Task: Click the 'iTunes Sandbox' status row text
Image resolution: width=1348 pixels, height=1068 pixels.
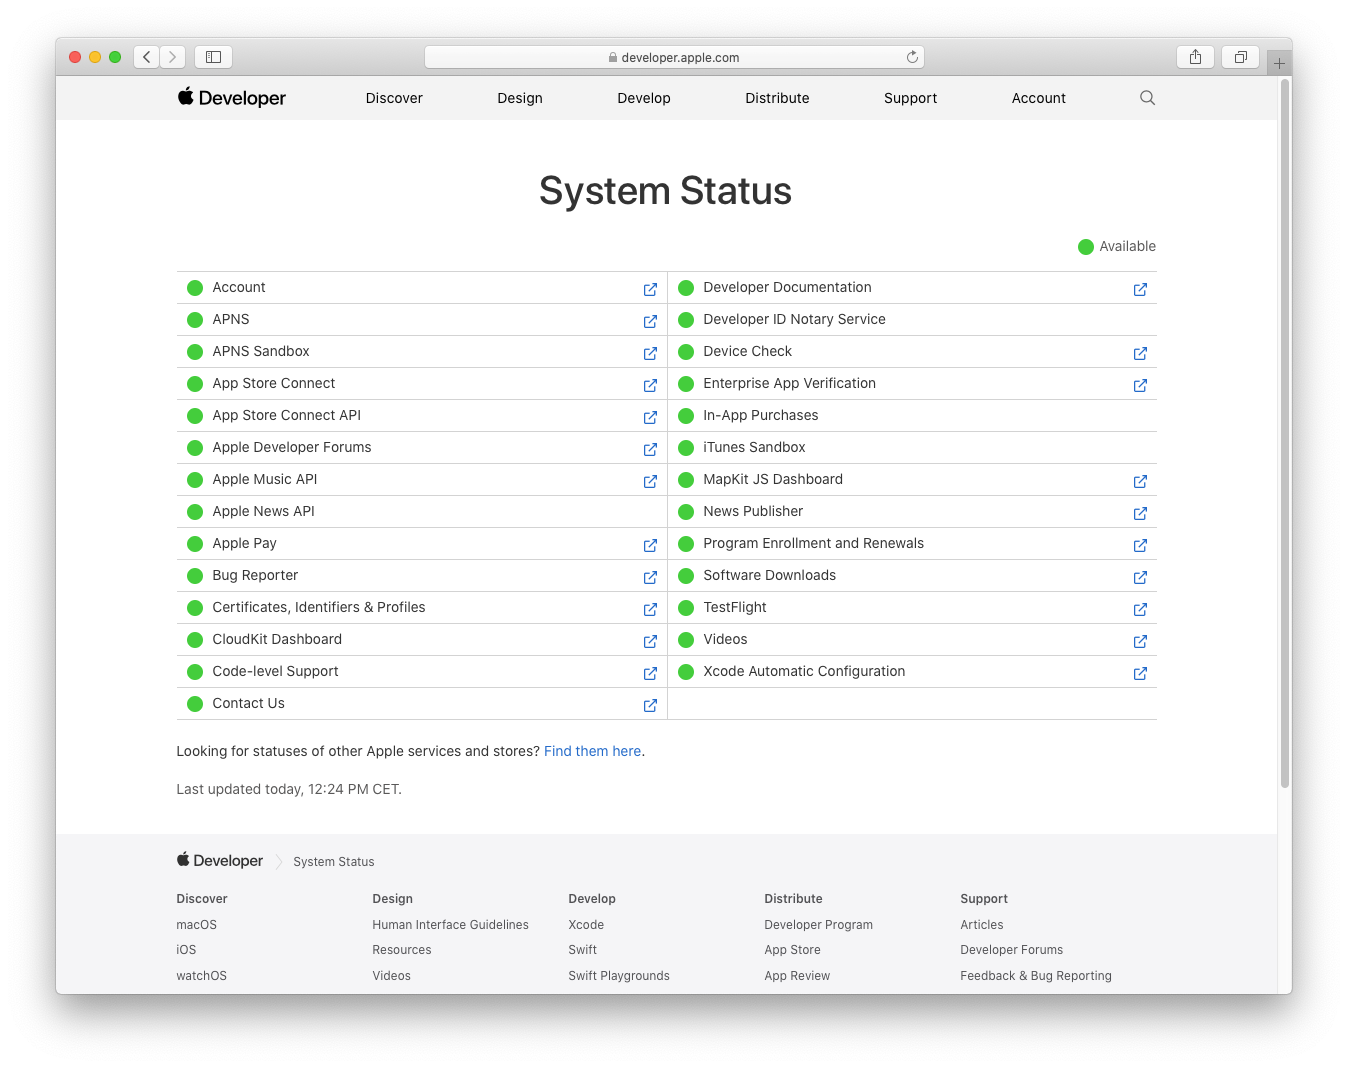Action: pos(754,447)
